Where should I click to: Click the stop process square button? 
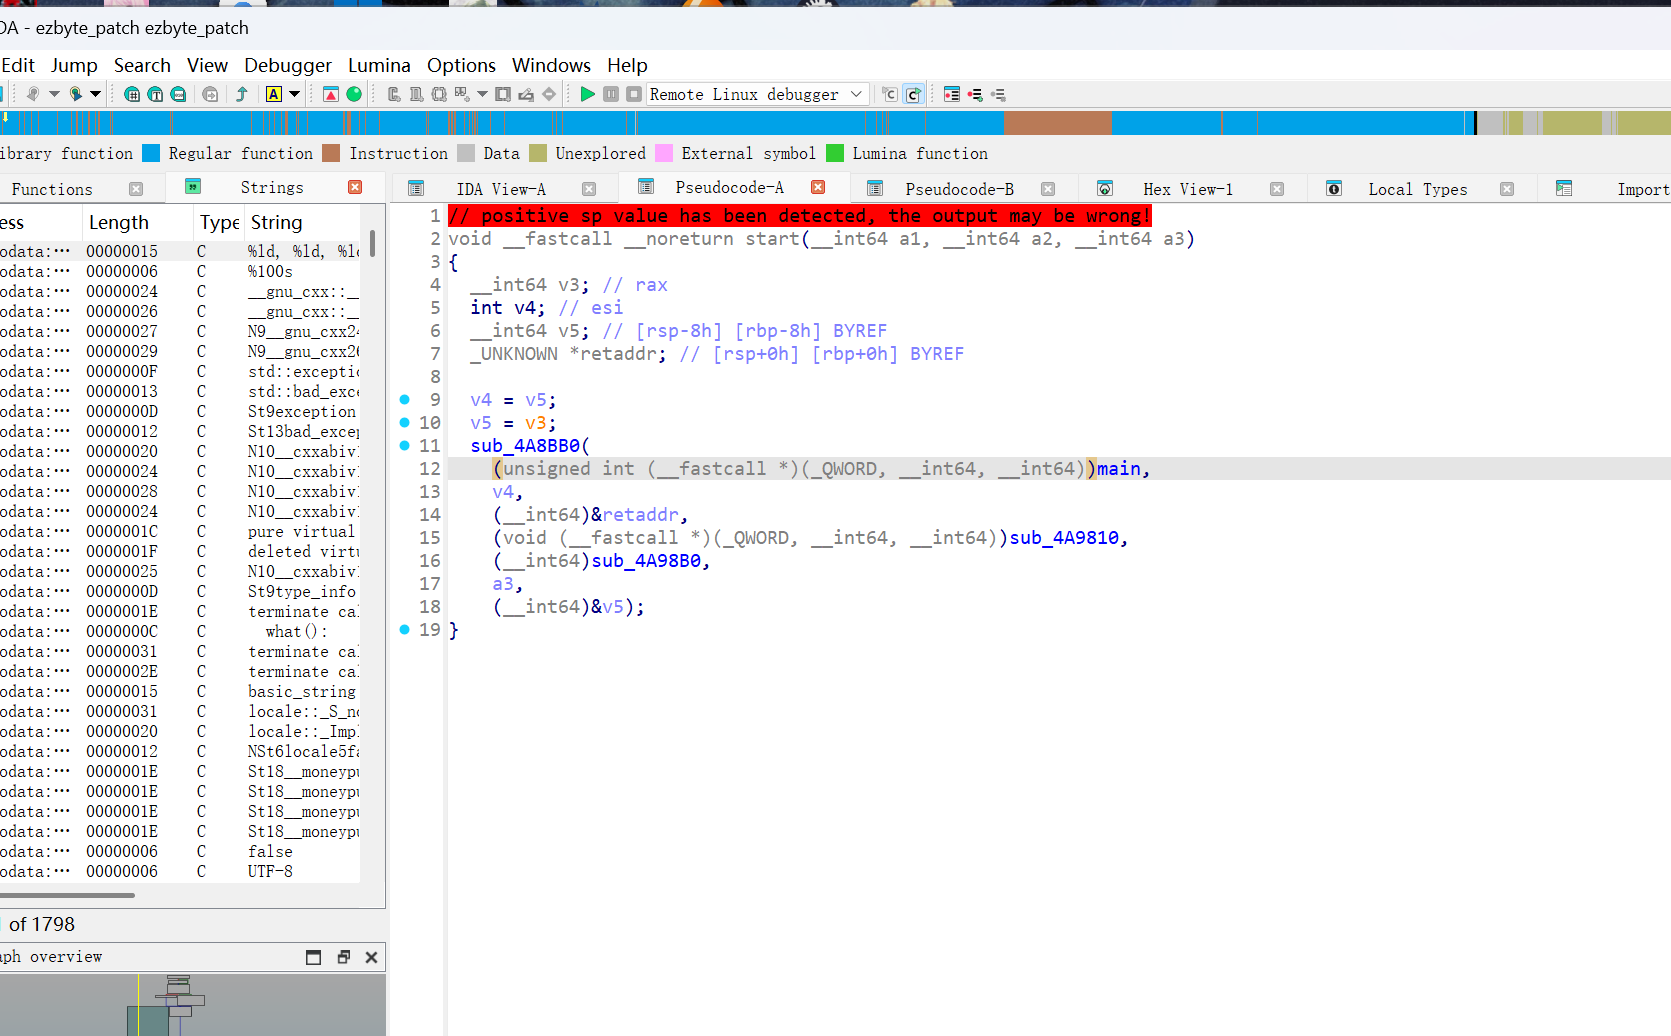[x=634, y=94]
